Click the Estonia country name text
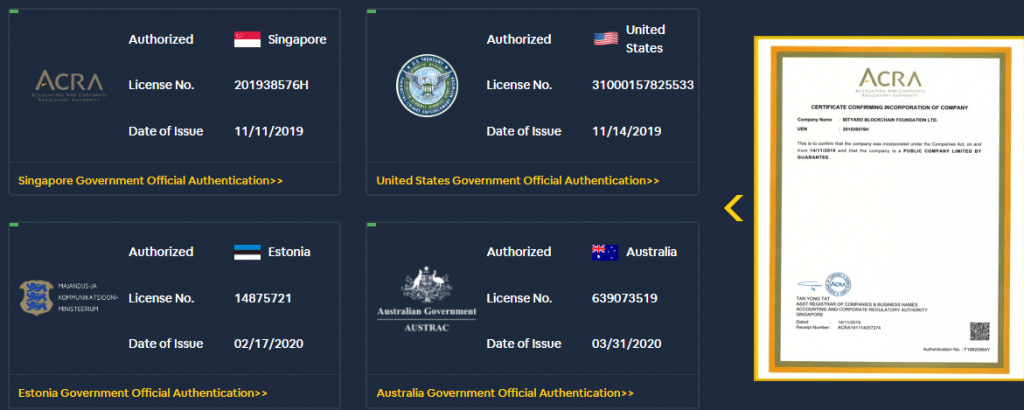Screen dimensions: 1024x410 pos(289,252)
